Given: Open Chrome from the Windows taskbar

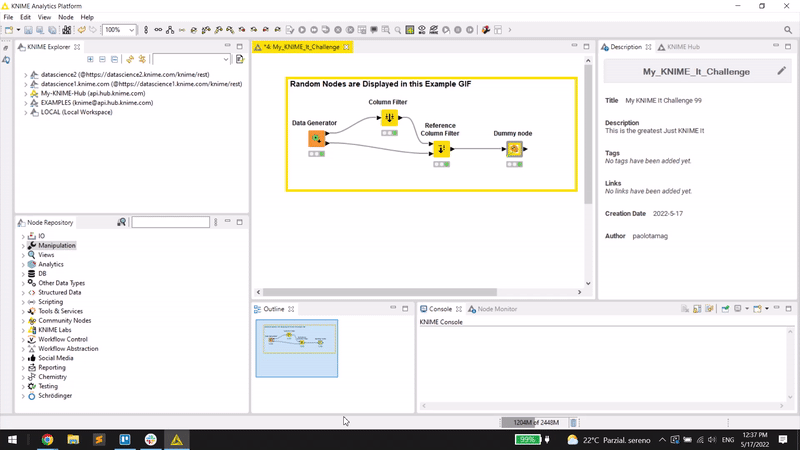Looking at the screenshot, I should click(47, 439).
